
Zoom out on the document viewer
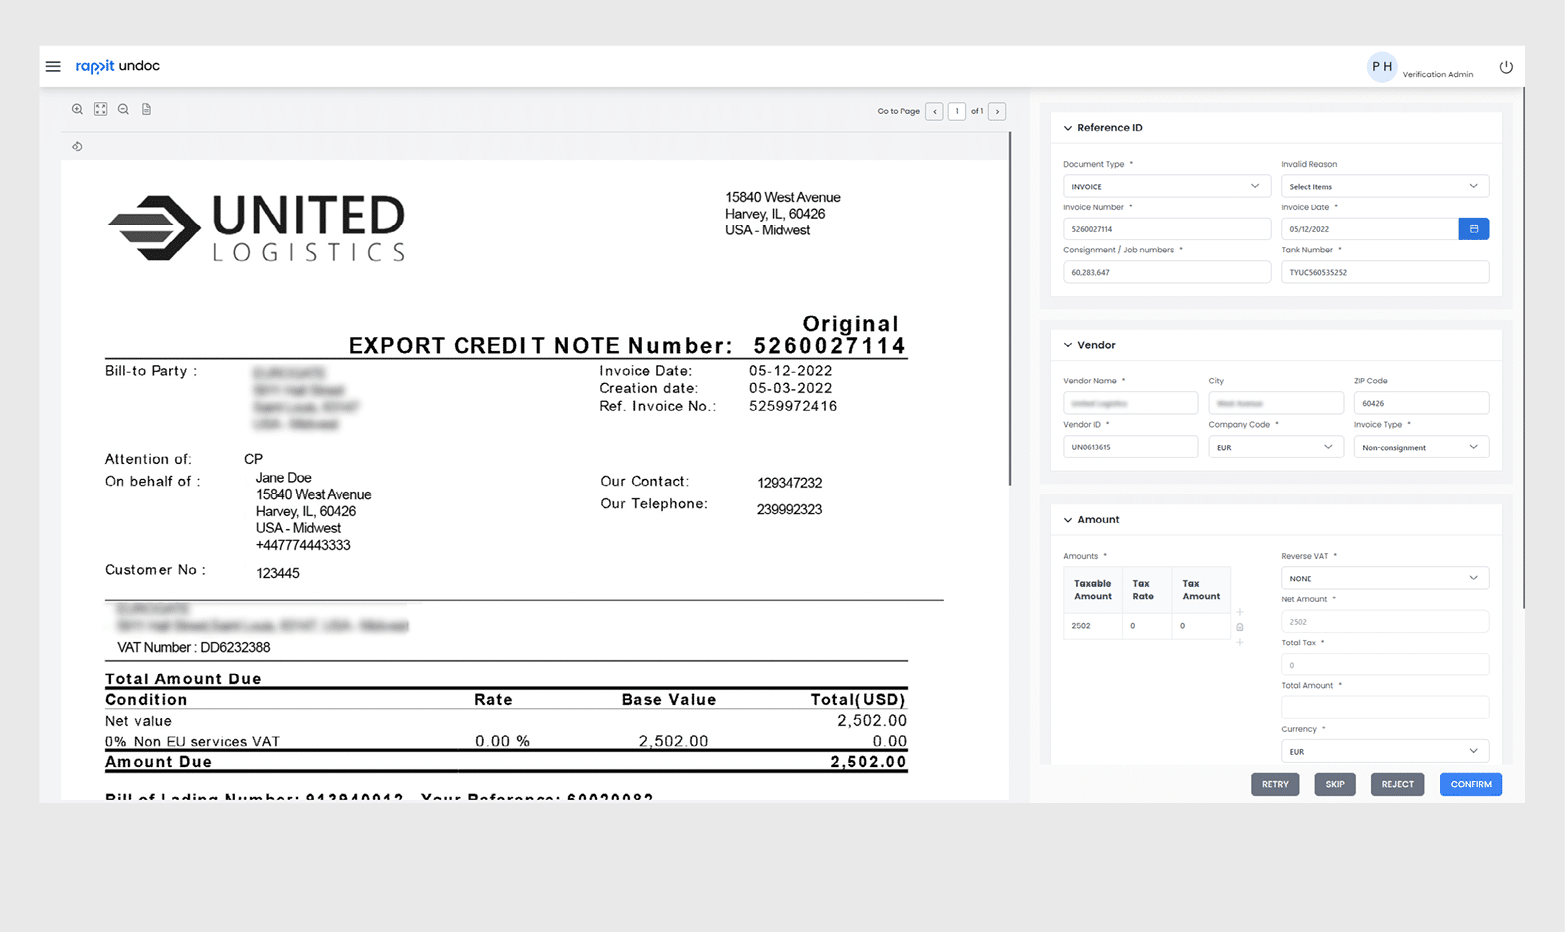[x=123, y=109]
